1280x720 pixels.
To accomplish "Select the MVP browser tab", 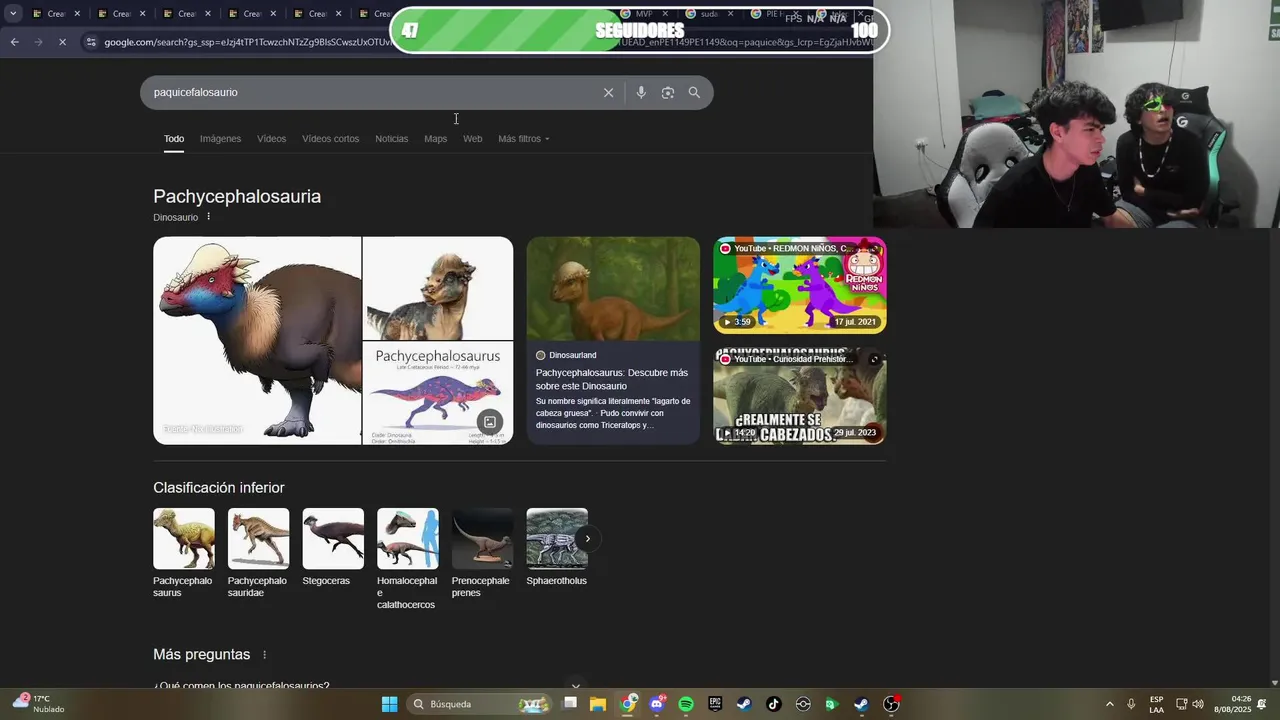I will (x=643, y=14).
